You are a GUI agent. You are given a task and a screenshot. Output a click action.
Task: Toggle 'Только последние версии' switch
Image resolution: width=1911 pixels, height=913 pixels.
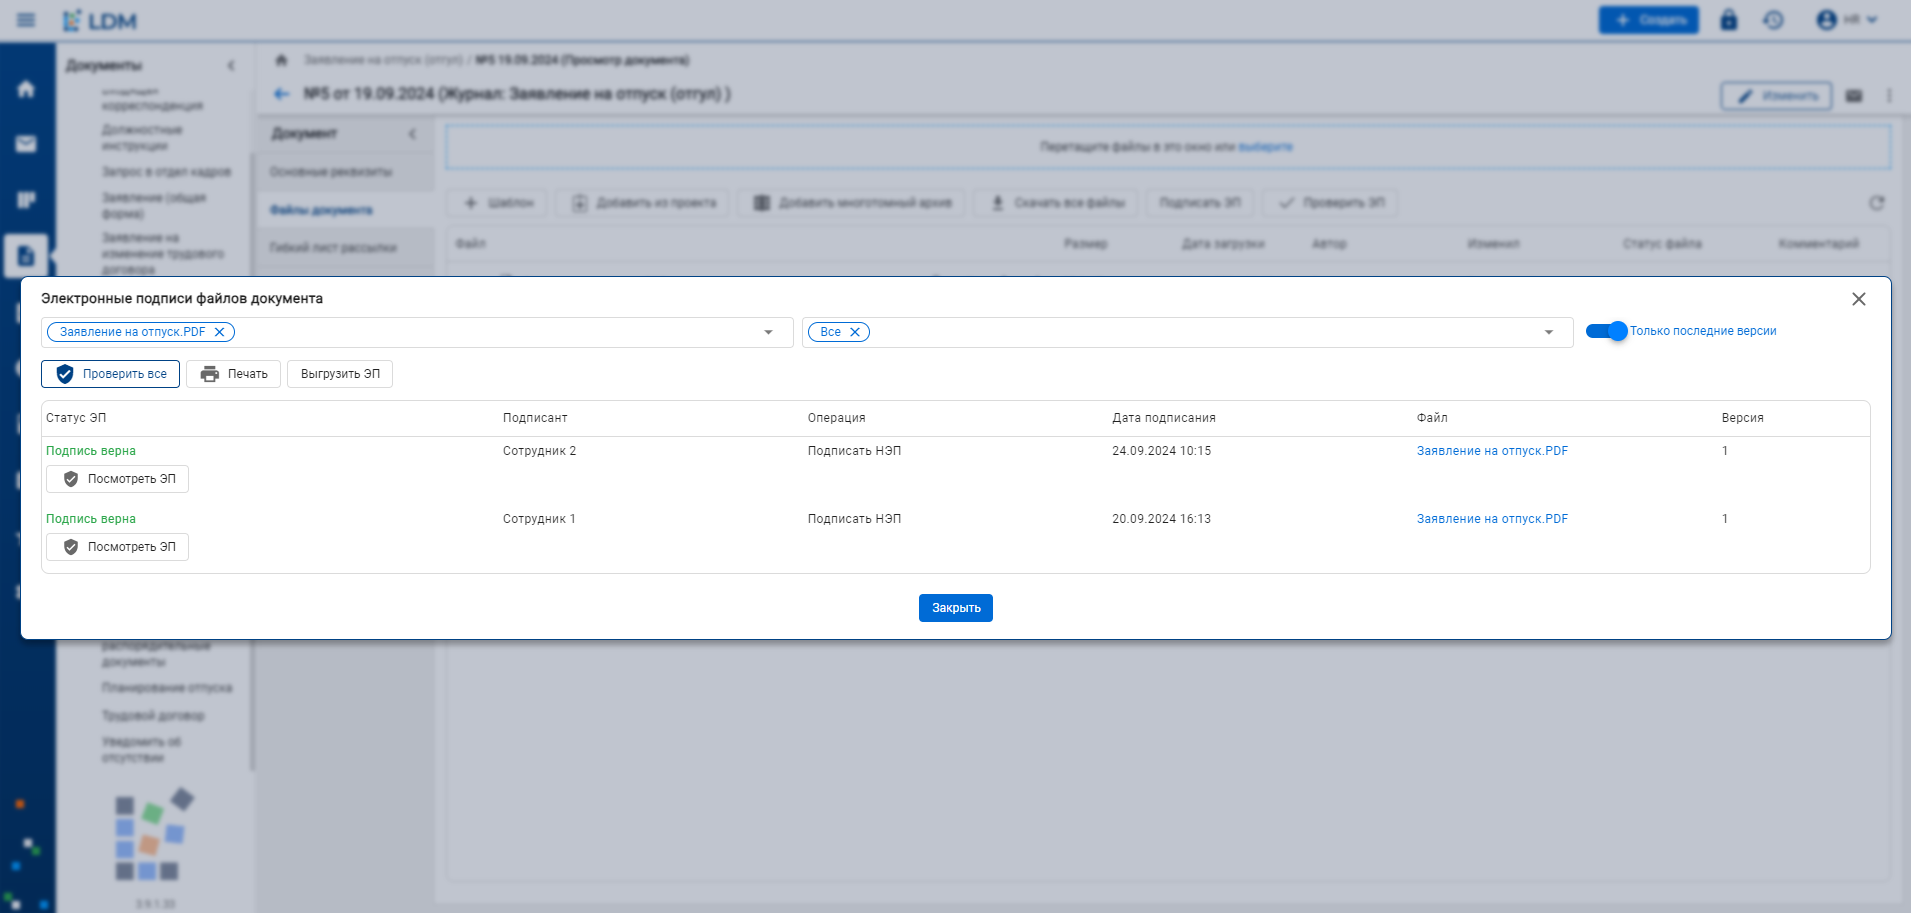pyautogui.click(x=1607, y=331)
